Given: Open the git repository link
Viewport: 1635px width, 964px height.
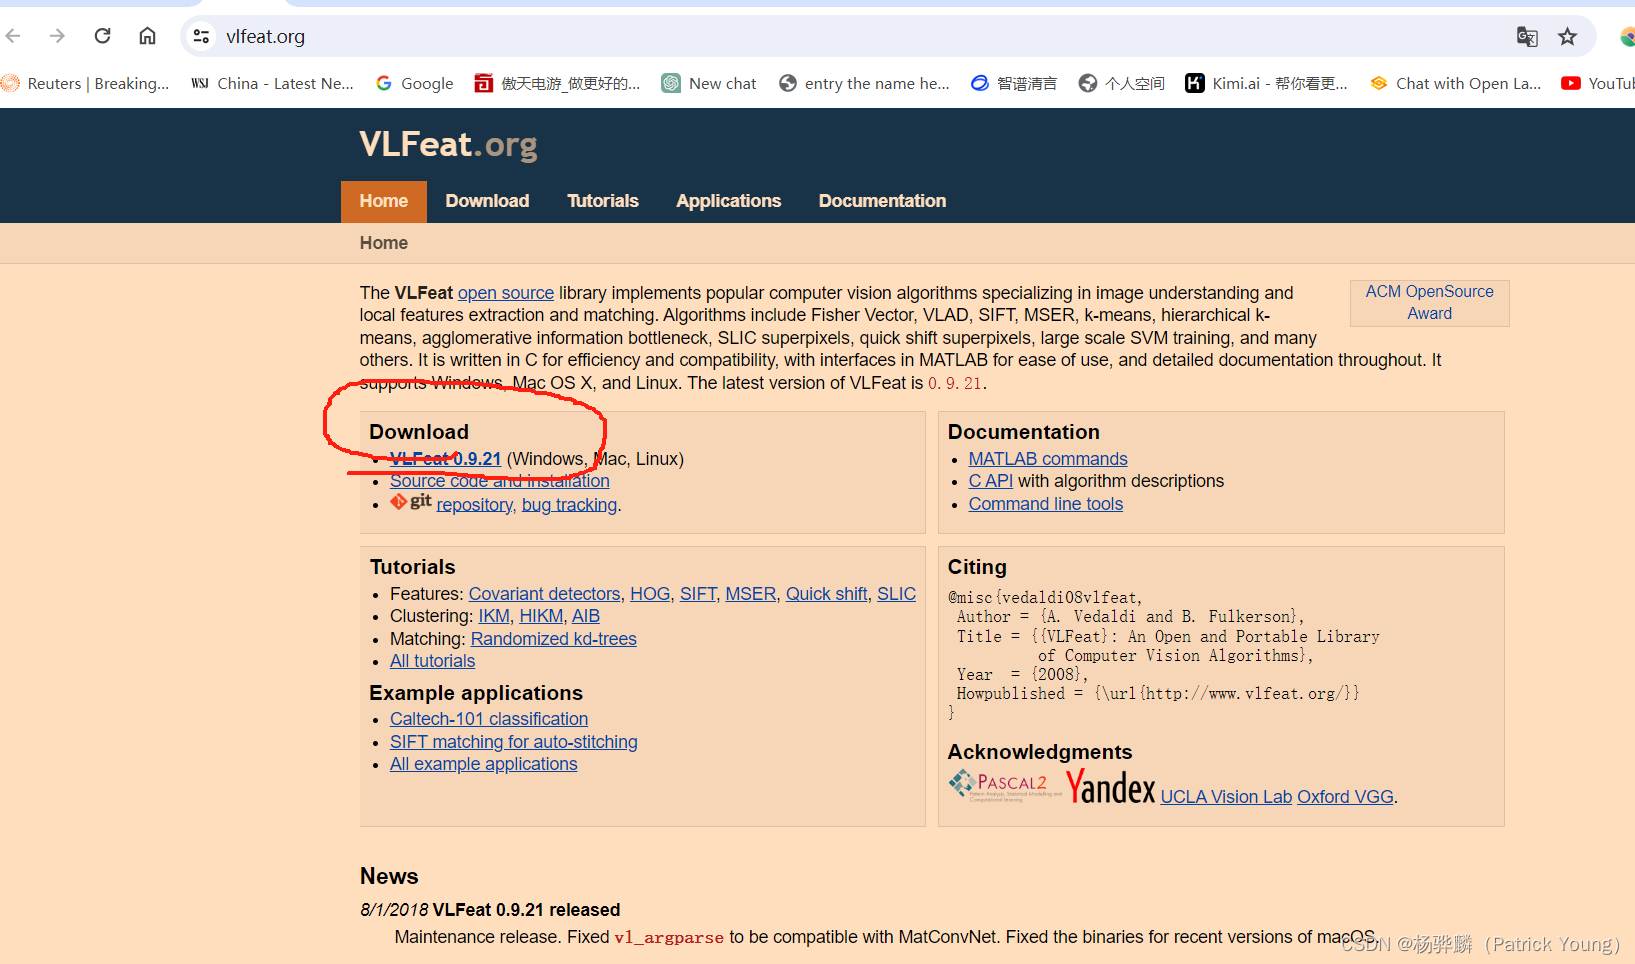Looking at the screenshot, I should tap(475, 505).
